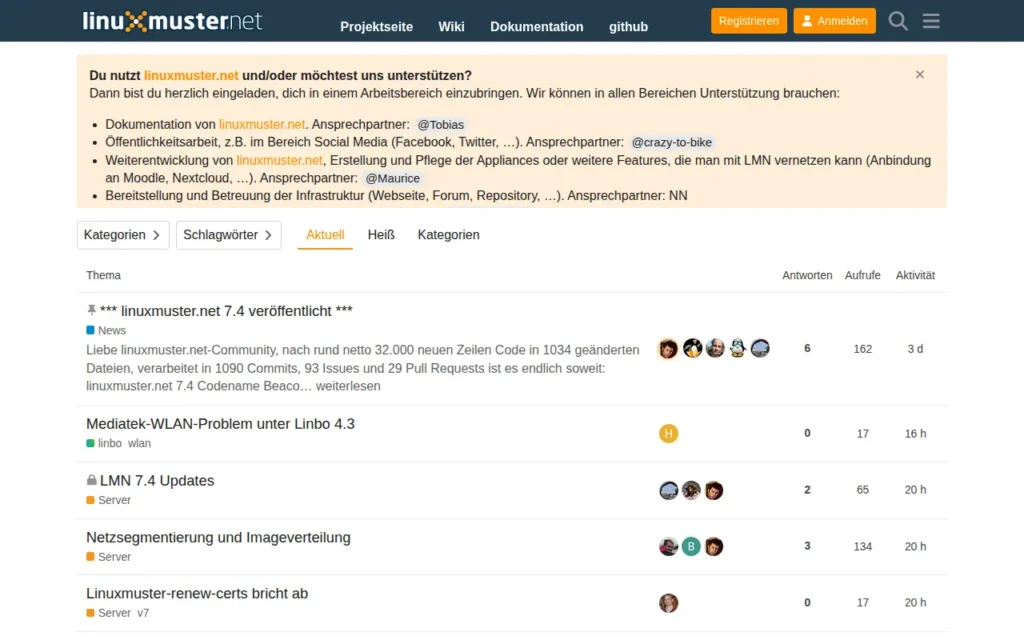This screenshot has width=1024, height=640.
Task: Click the blue News category badge
Action: [106, 330]
